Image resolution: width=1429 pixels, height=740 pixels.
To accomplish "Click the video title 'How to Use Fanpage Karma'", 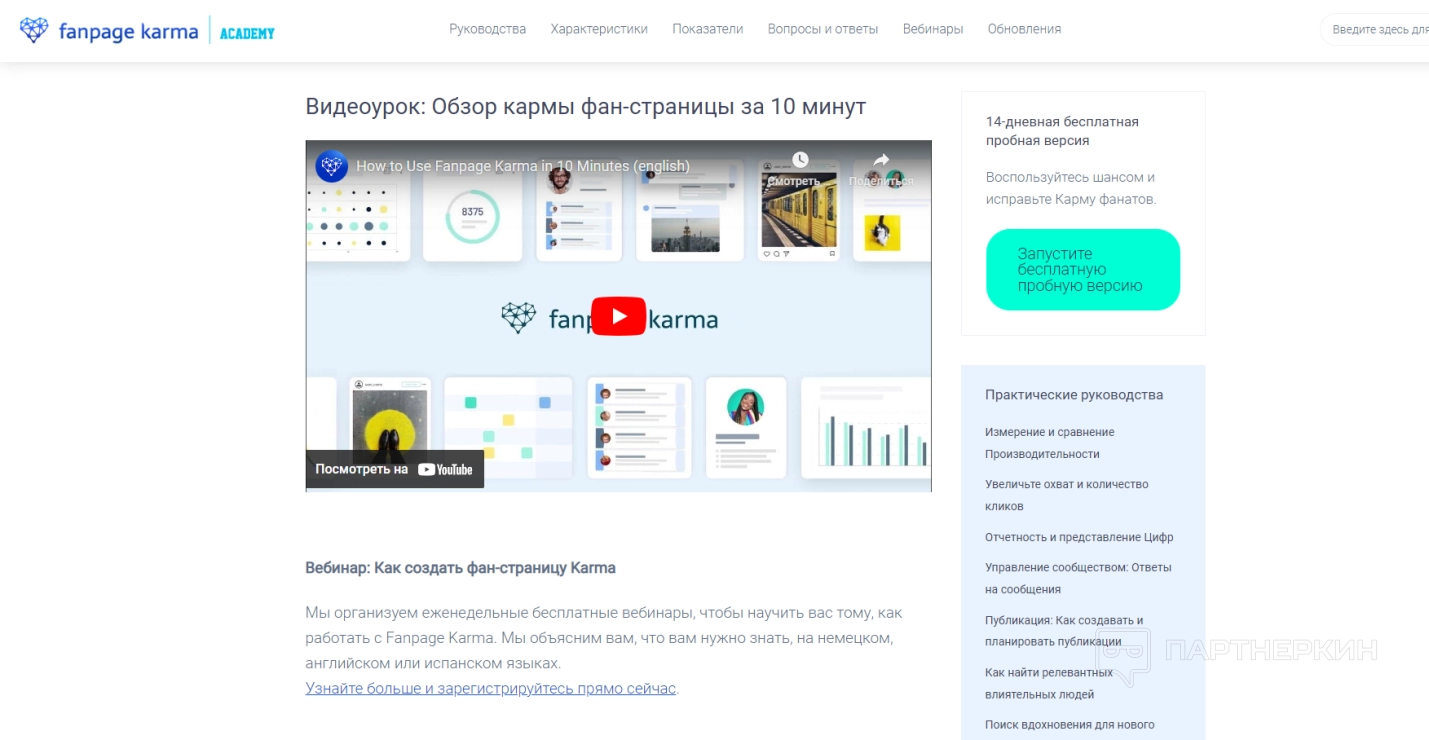I will [x=523, y=166].
